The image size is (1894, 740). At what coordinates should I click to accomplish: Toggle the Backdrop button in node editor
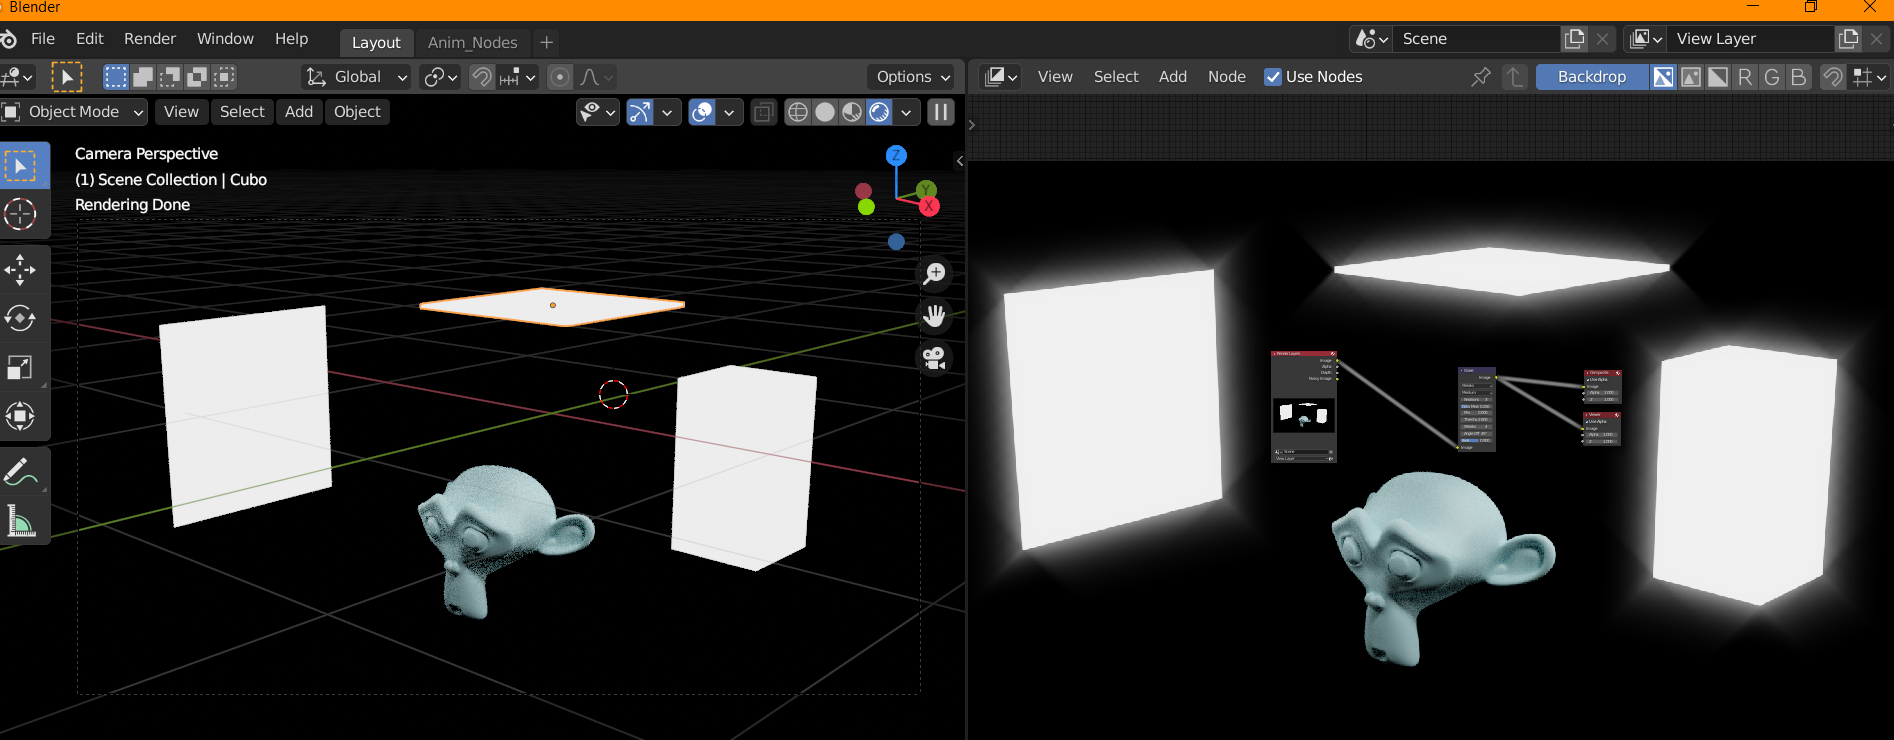(1592, 77)
